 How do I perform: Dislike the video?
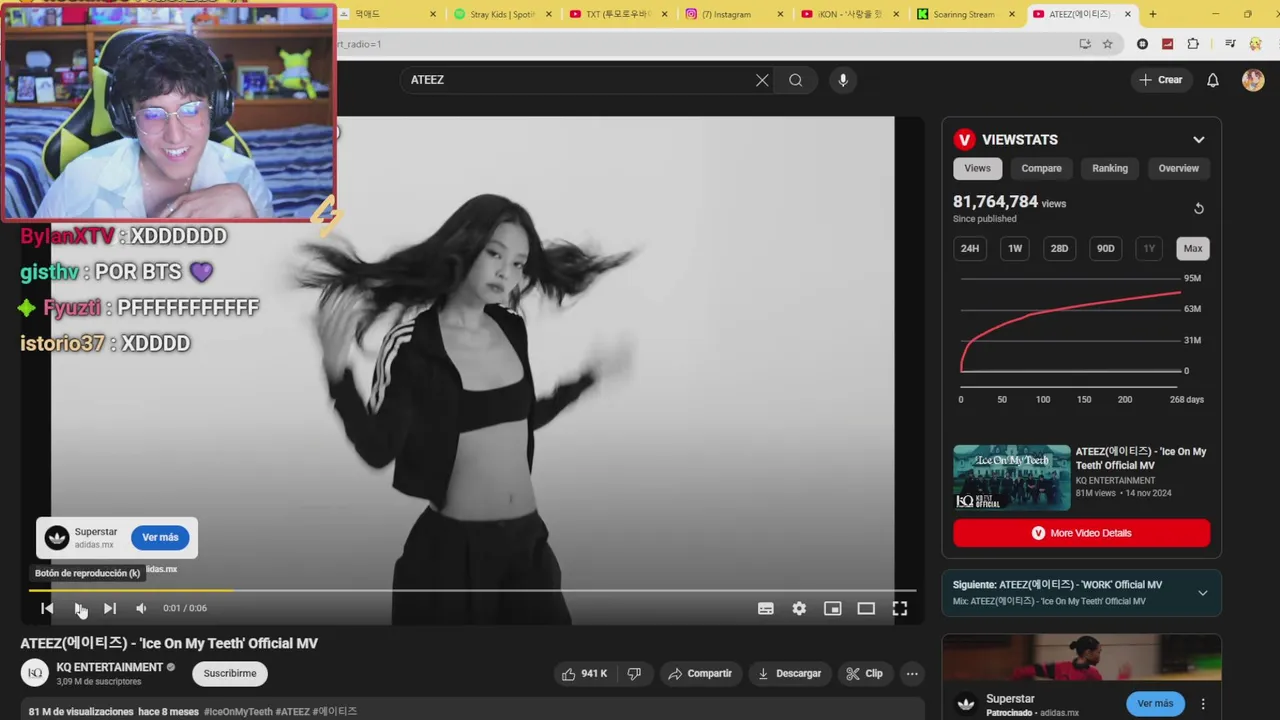click(634, 674)
